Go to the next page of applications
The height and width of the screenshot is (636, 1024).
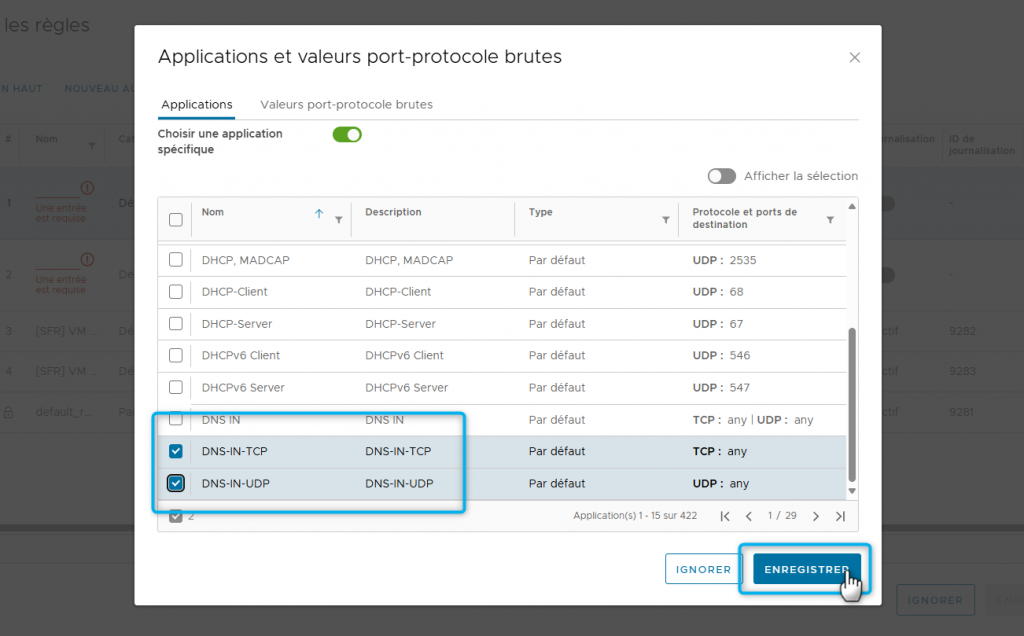pos(816,516)
